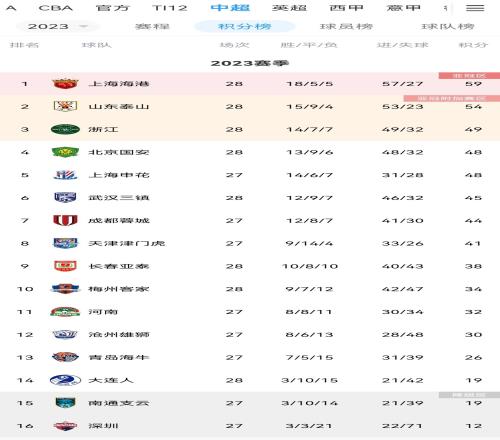
Task: Click team name 长春亚泰
Action: click(119, 266)
